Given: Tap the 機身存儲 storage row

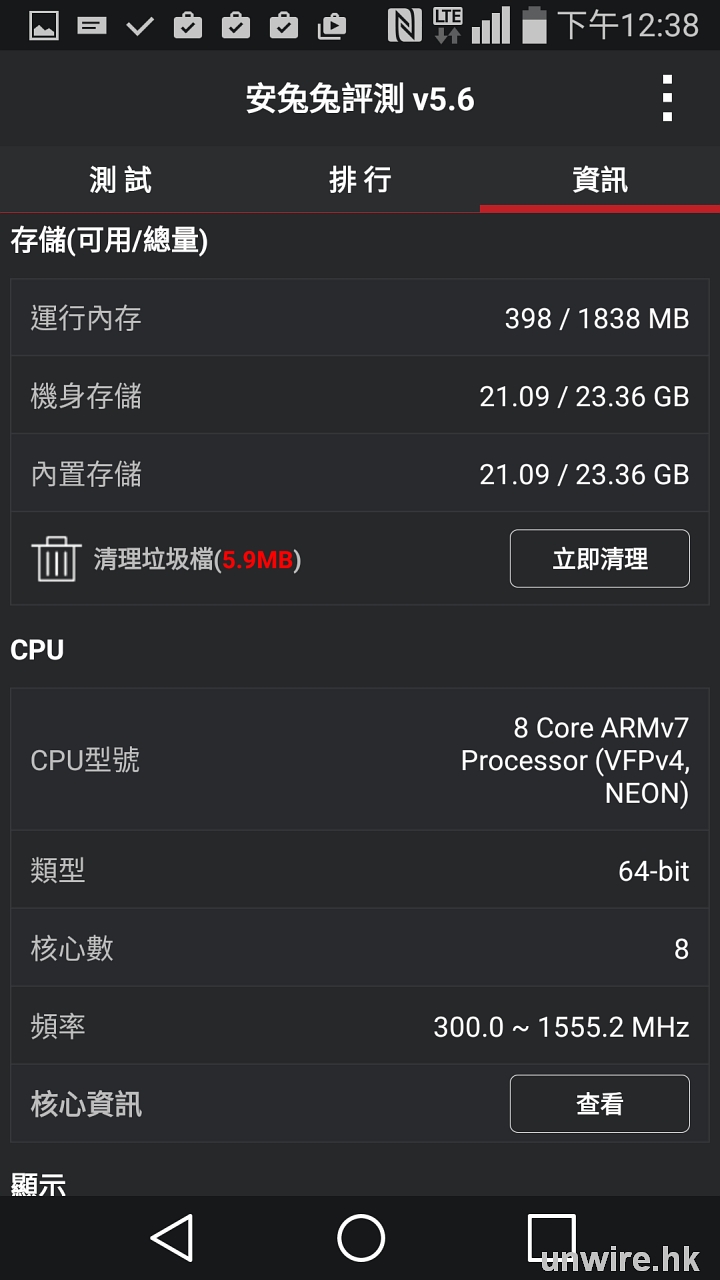Looking at the screenshot, I should [x=360, y=396].
